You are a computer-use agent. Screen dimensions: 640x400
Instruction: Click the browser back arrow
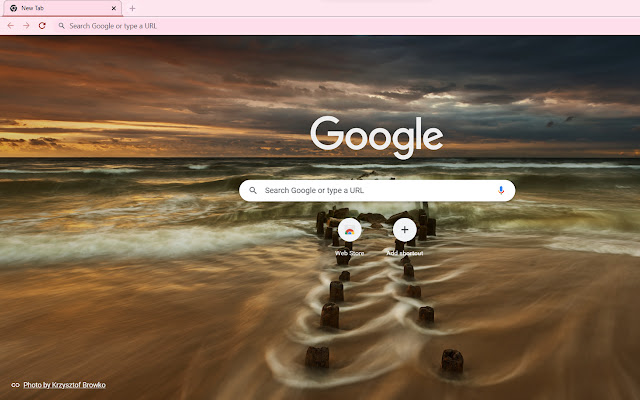tap(11, 26)
